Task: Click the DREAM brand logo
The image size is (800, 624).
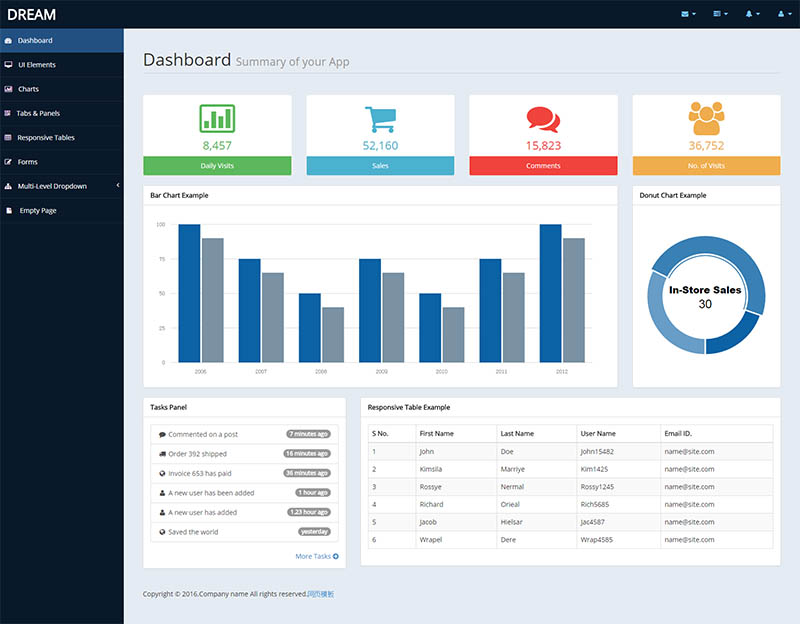Action: (31, 14)
